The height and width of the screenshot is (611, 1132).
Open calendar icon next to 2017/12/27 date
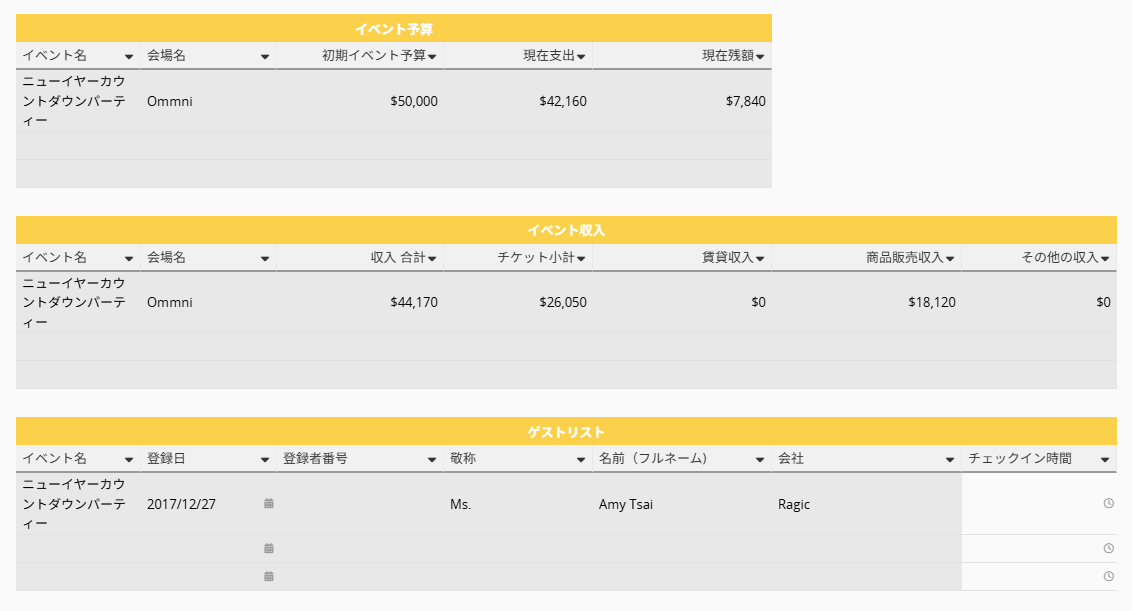(269, 503)
